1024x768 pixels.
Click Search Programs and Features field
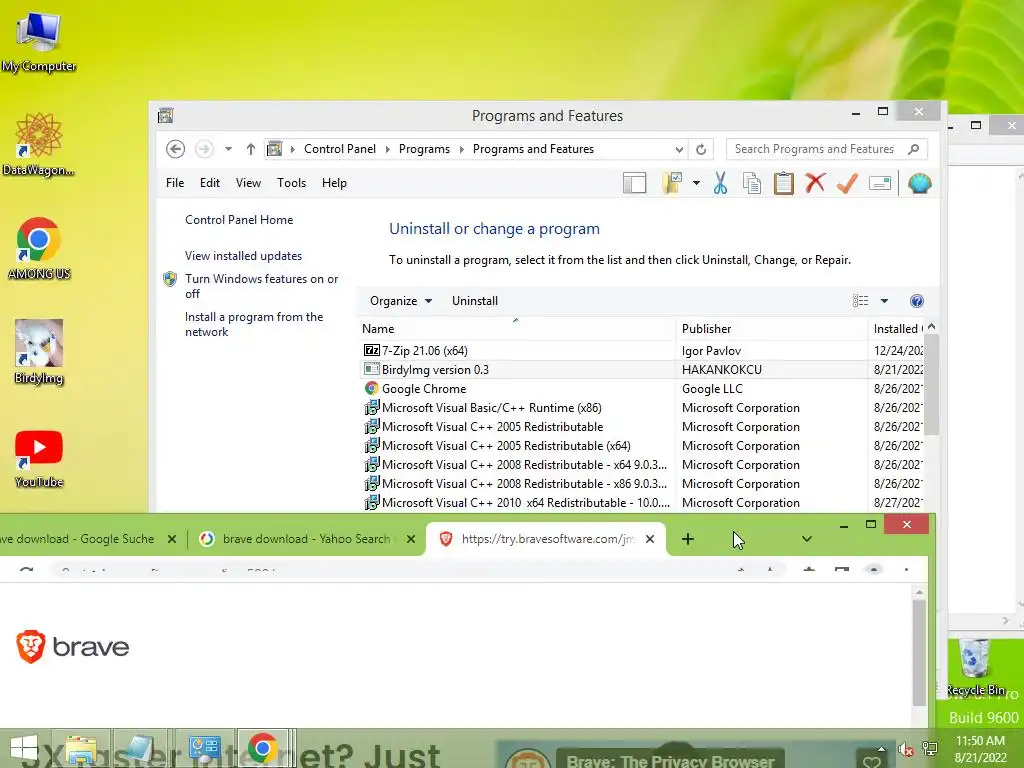(x=814, y=149)
